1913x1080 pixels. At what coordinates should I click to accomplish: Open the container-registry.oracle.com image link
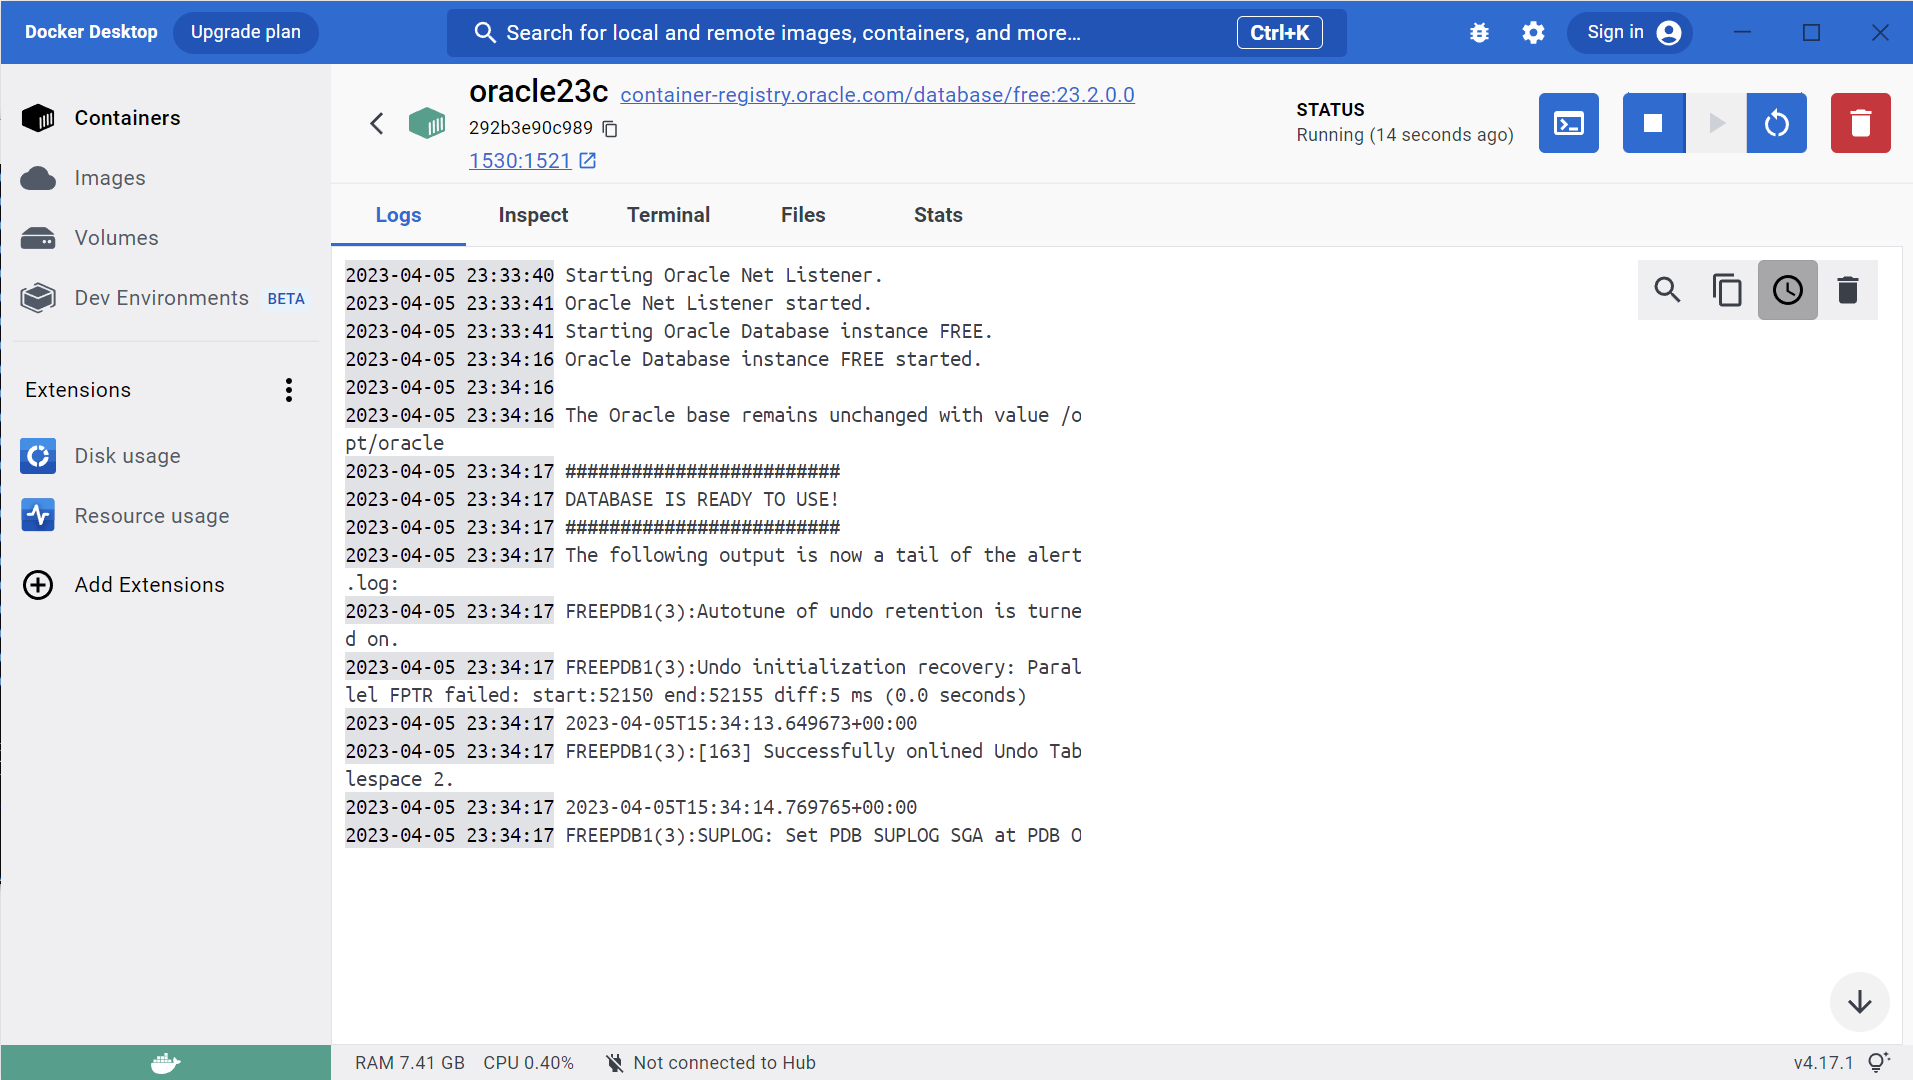point(877,95)
